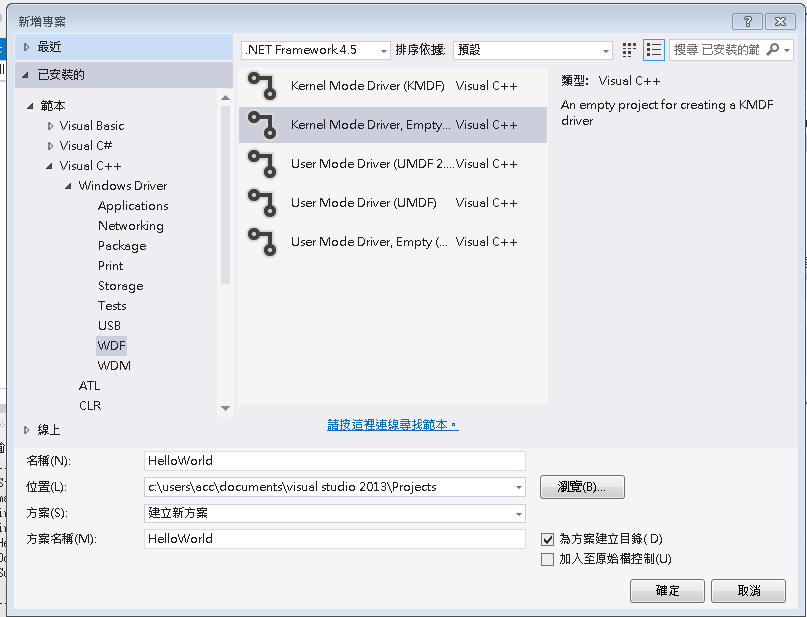Screen dimensions: 807x617
Task: Select the WDF category
Action: tap(111, 346)
